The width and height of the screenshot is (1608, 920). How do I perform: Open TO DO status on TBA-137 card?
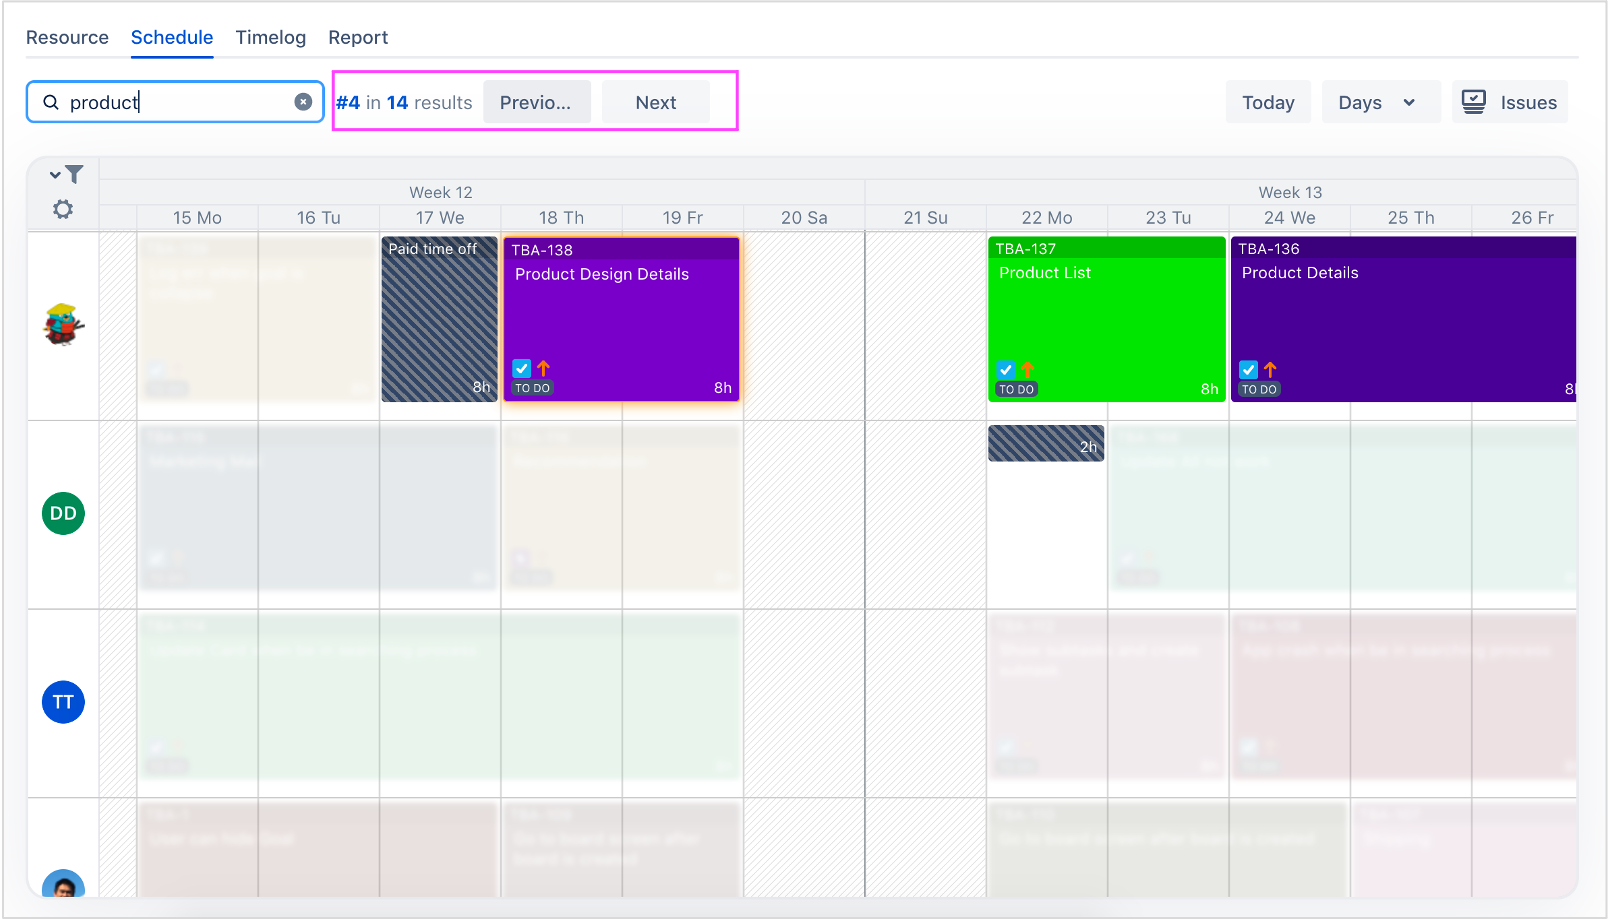(x=1016, y=390)
